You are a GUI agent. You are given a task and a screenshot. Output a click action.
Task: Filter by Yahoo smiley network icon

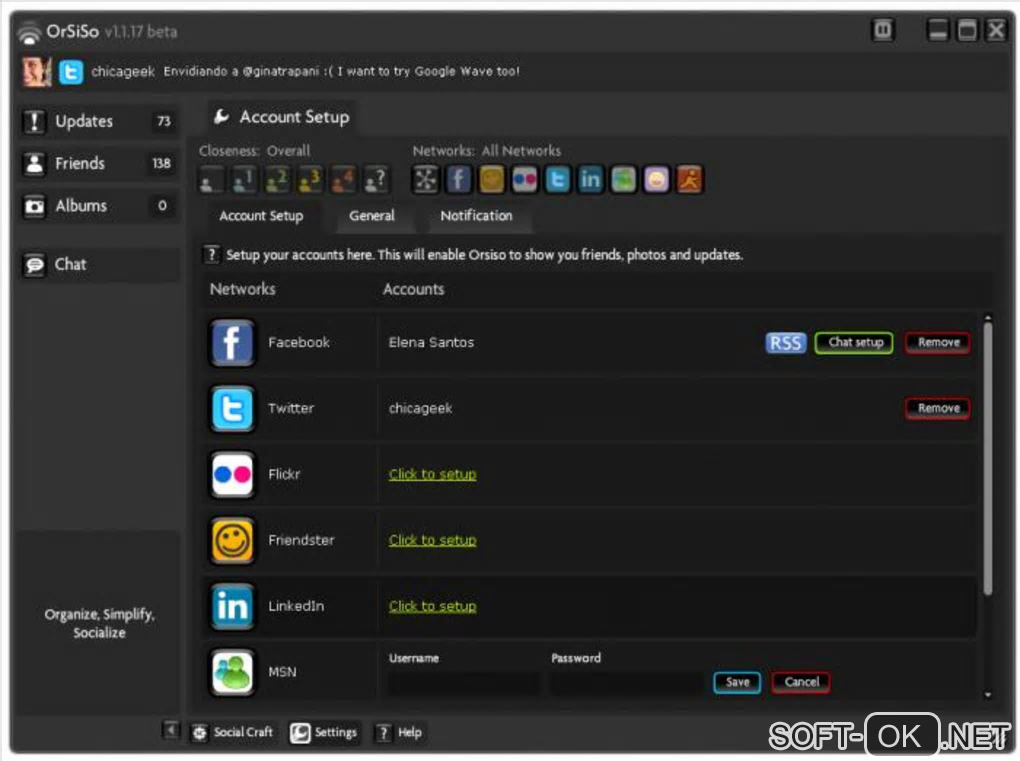tap(656, 180)
